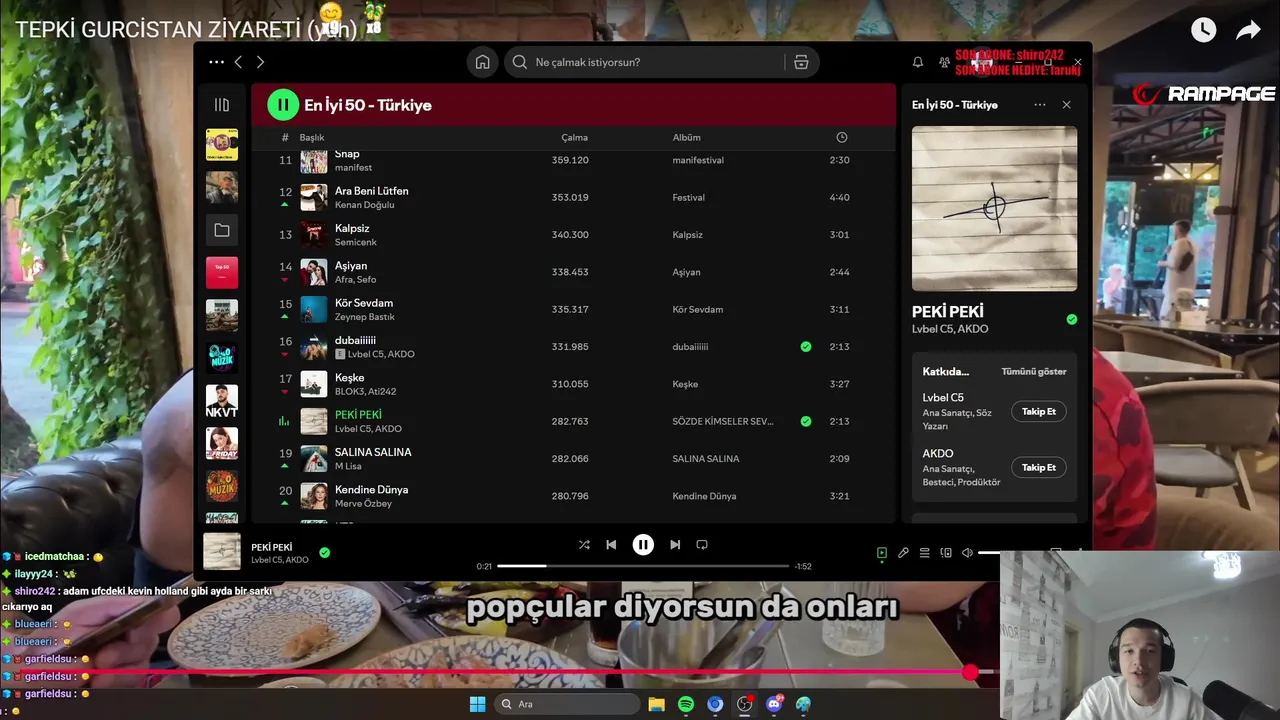
Task: Select the track 'SALINA SALINA'
Action: pyautogui.click(x=373, y=452)
